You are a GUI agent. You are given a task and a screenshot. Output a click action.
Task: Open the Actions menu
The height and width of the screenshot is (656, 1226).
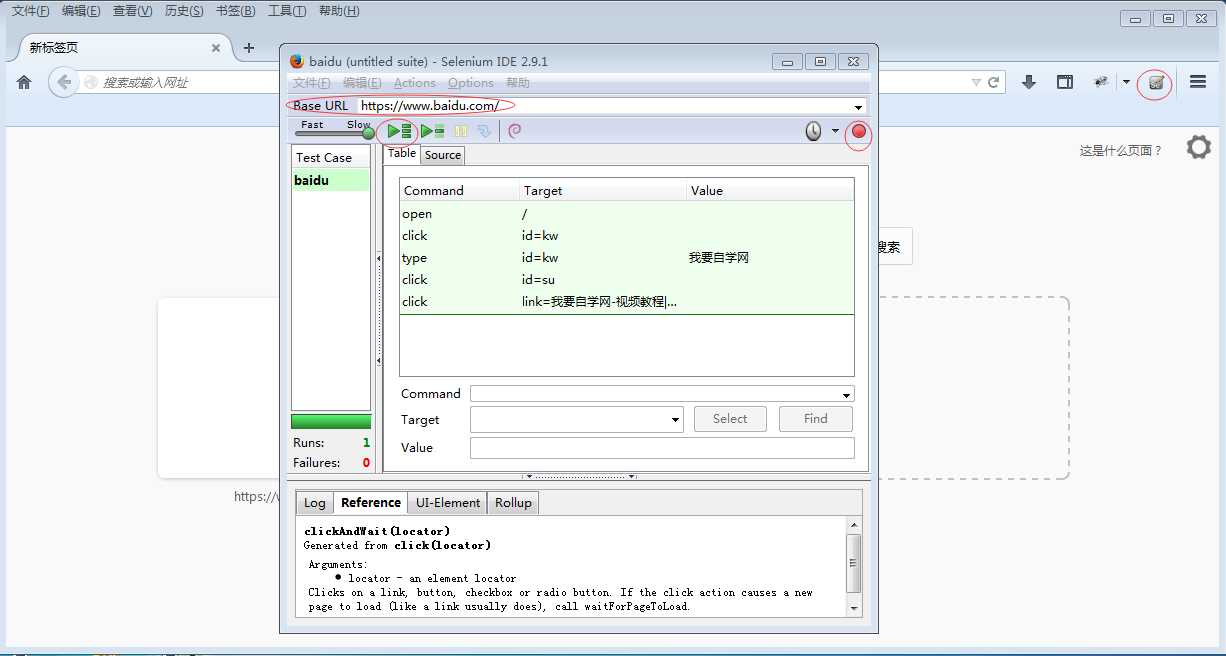(x=414, y=83)
